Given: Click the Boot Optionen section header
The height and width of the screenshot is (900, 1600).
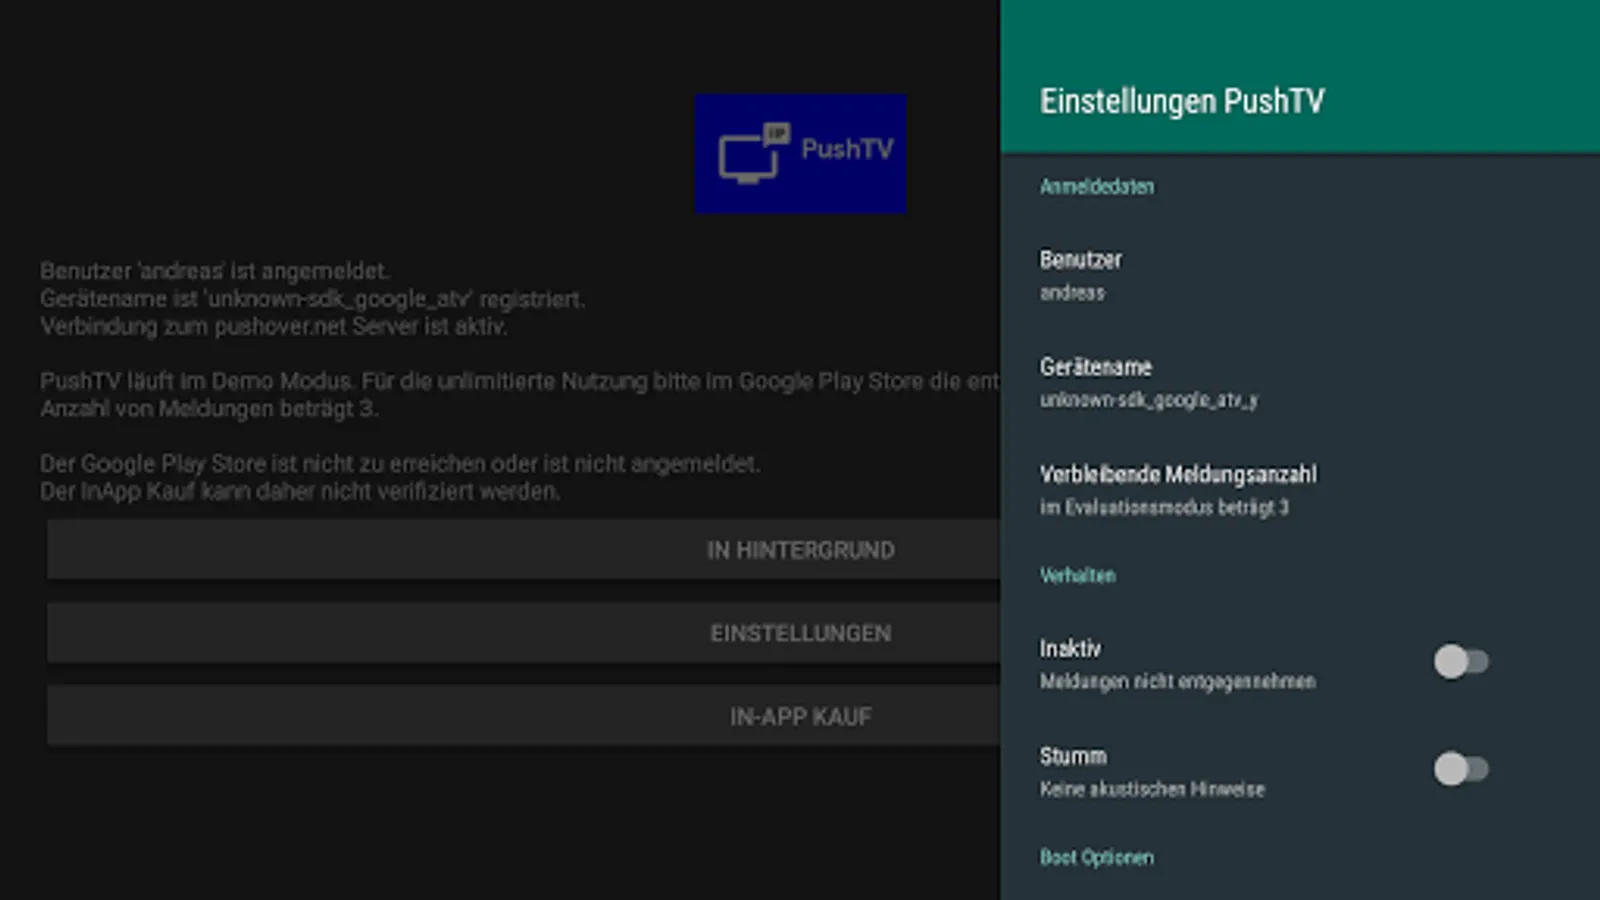Looking at the screenshot, I should click(x=1097, y=858).
